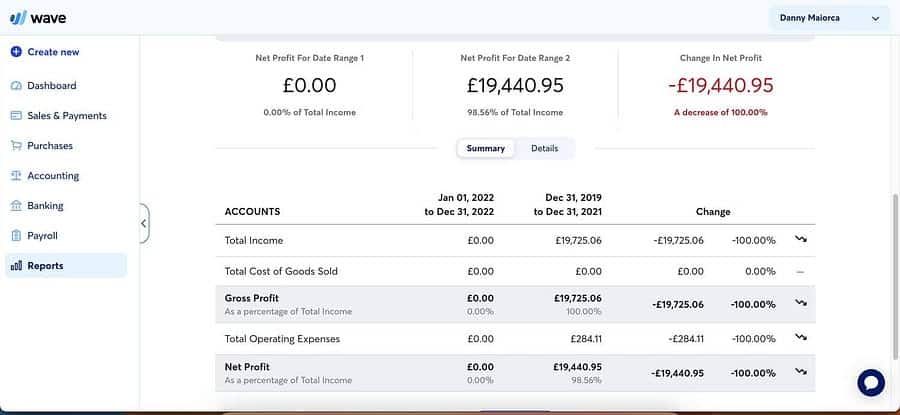This screenshot has width=900, height=415.
Task: Open Dashboard from sidebar icon
Action: pos(16,86)
